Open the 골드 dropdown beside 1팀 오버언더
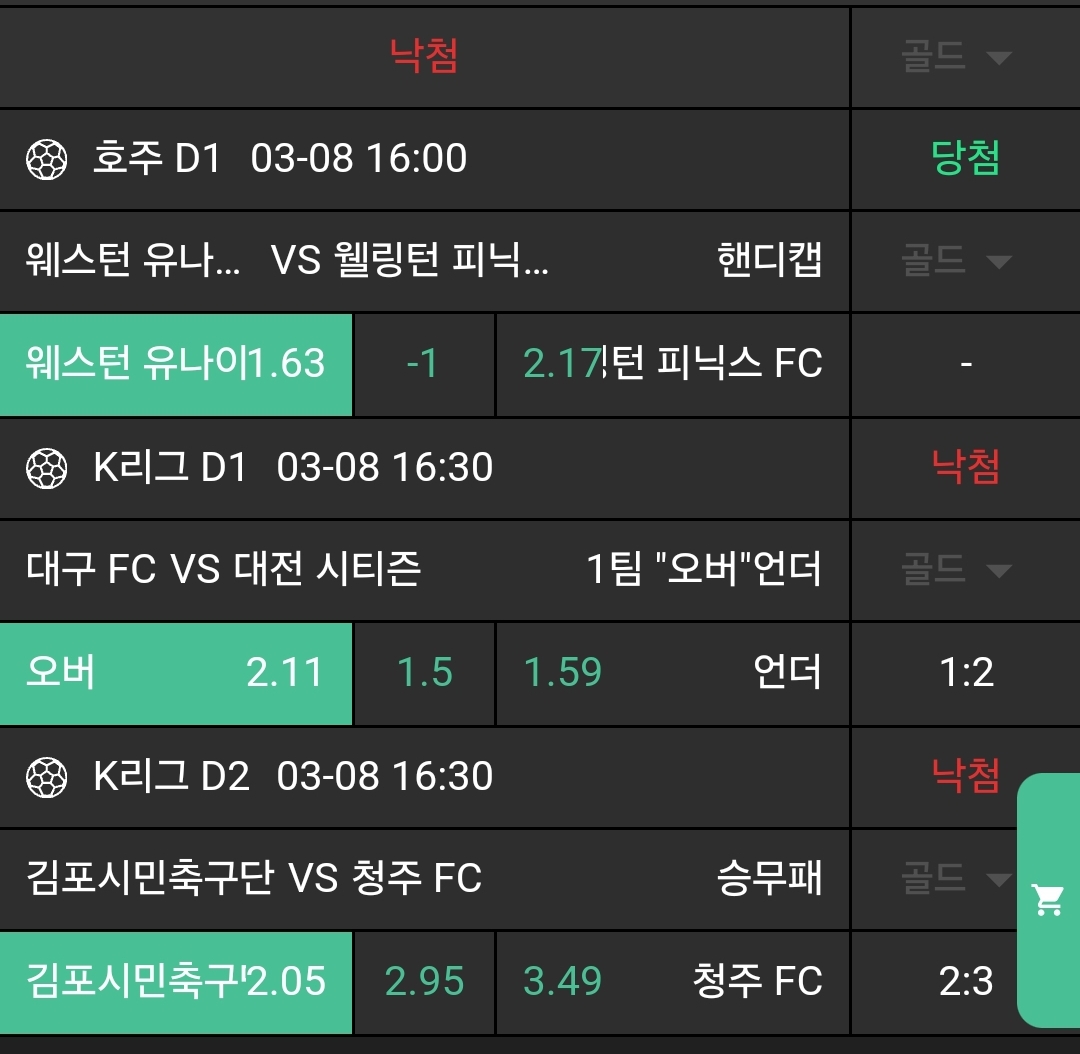Image resolution: width=1080 pixels, height=1054 pixels. [x=955, y=571]
